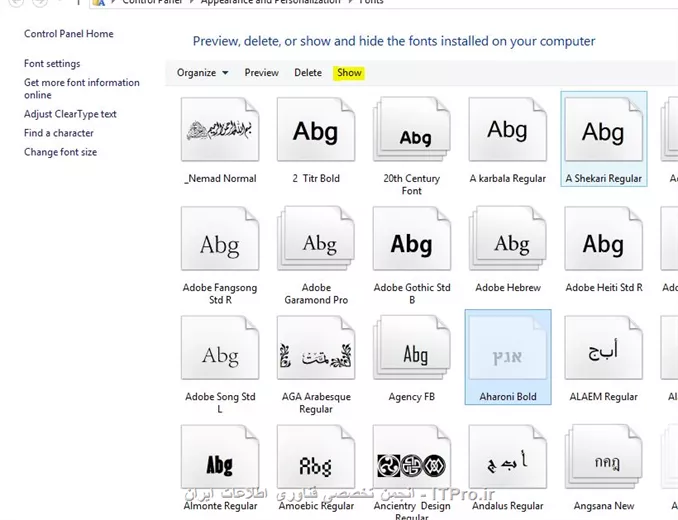Select the 2 Titr Bold font icon
This screenshot has height=520, width=678.
(316, 129)
